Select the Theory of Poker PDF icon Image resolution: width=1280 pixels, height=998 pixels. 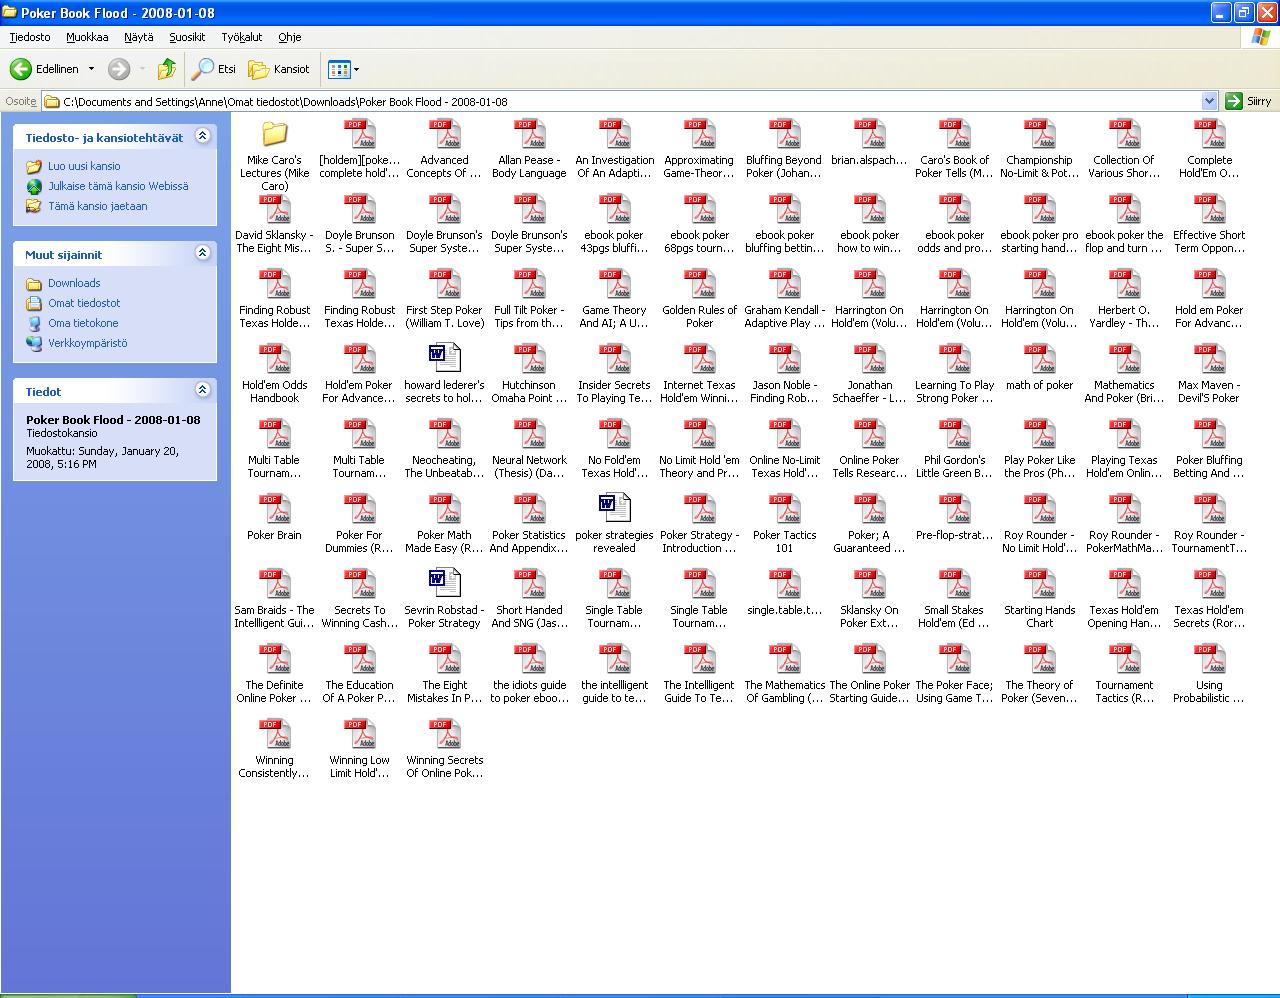tap(1039, 659)
